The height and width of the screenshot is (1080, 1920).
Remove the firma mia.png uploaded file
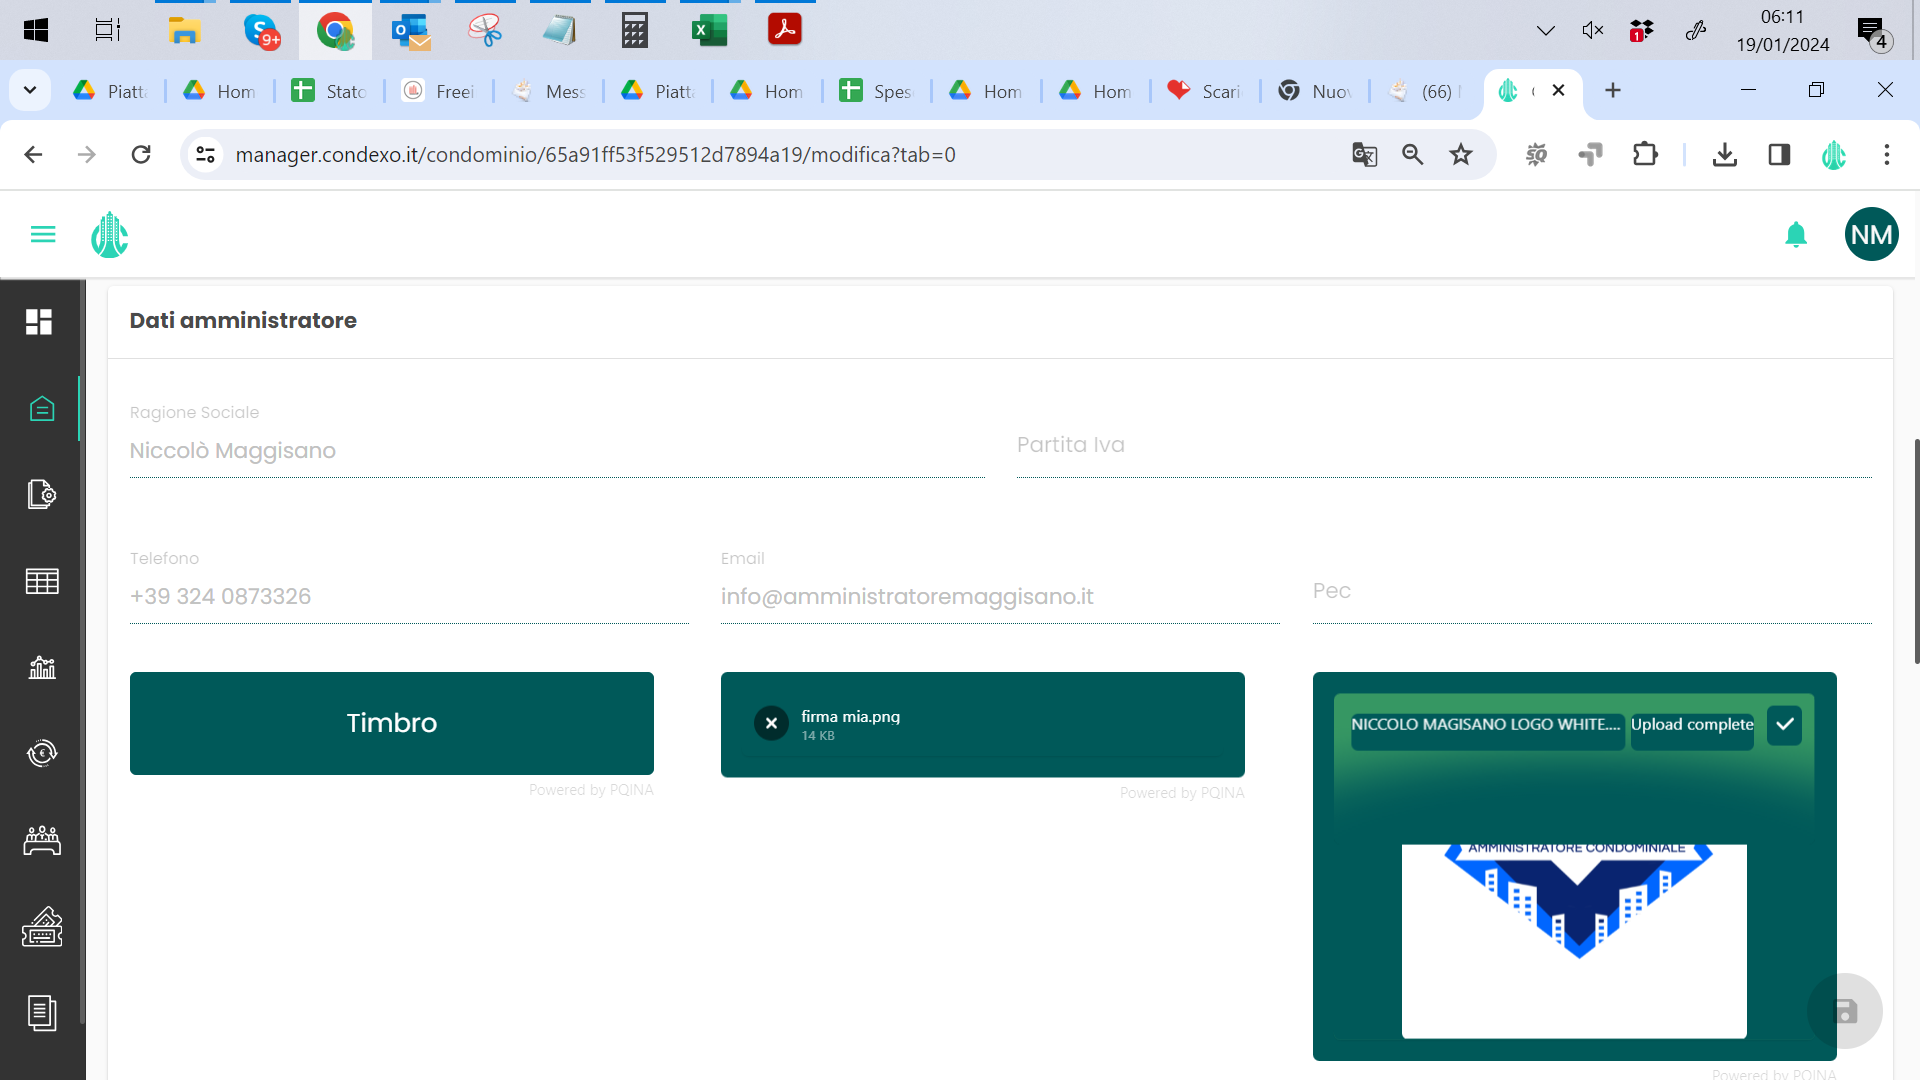[771, 723]
